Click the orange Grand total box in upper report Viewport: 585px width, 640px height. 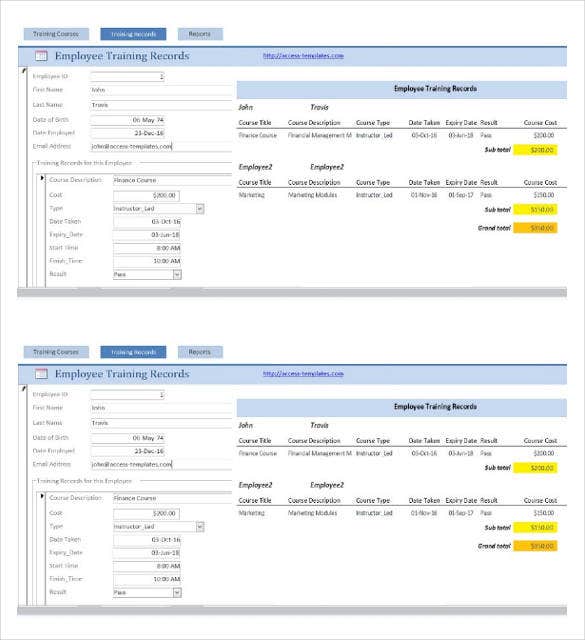tap(535, 228)
